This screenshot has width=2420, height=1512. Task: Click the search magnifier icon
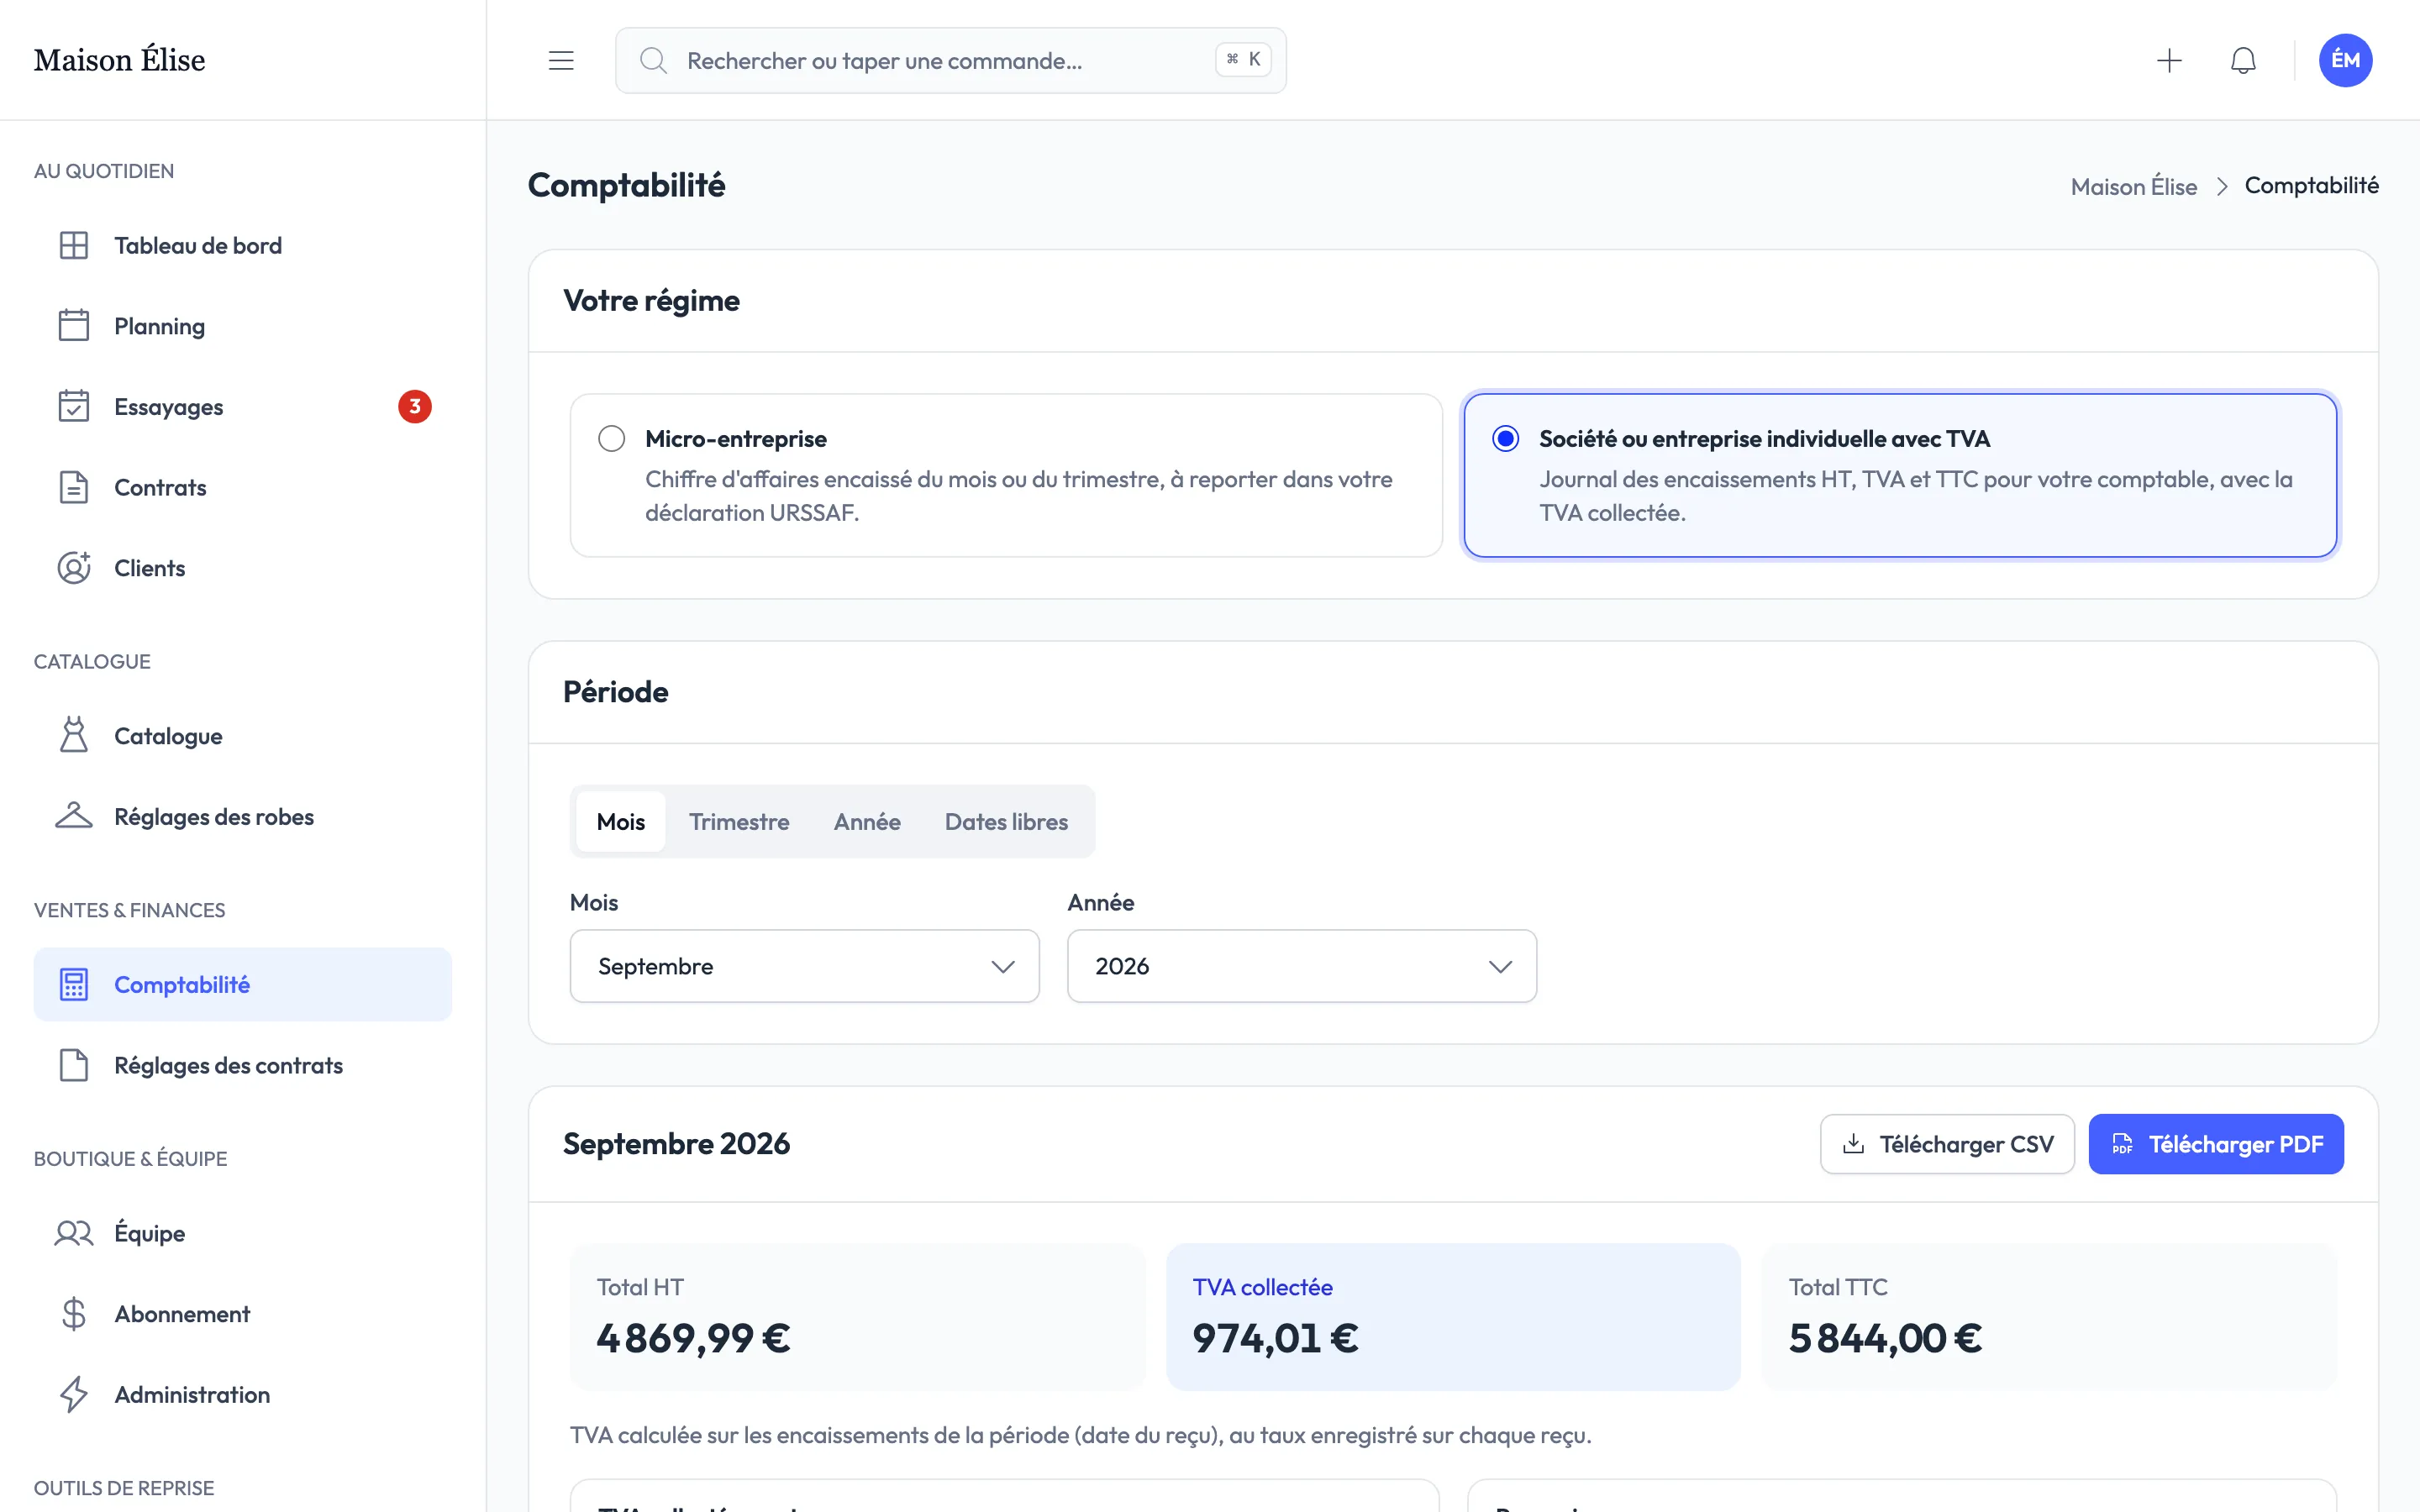point(653,60)
